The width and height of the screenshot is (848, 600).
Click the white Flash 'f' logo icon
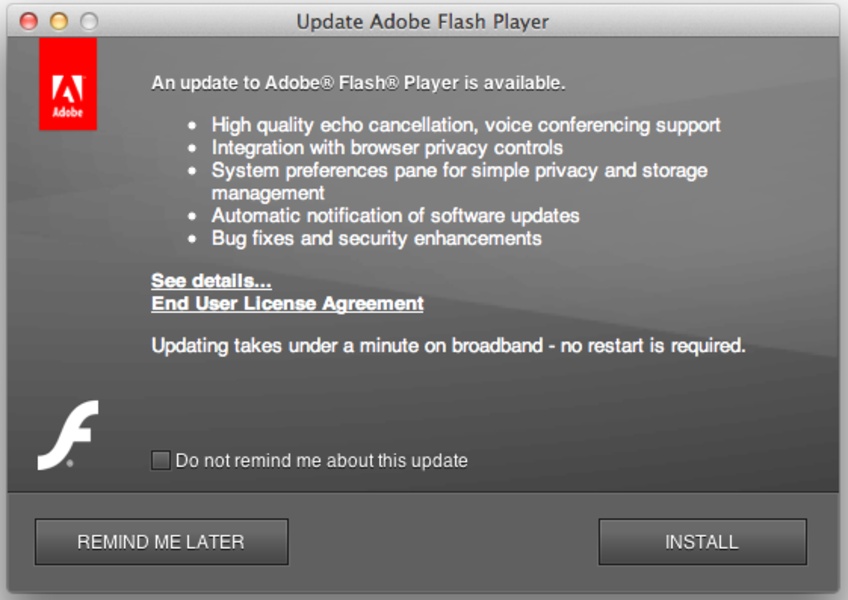point(65,432)
